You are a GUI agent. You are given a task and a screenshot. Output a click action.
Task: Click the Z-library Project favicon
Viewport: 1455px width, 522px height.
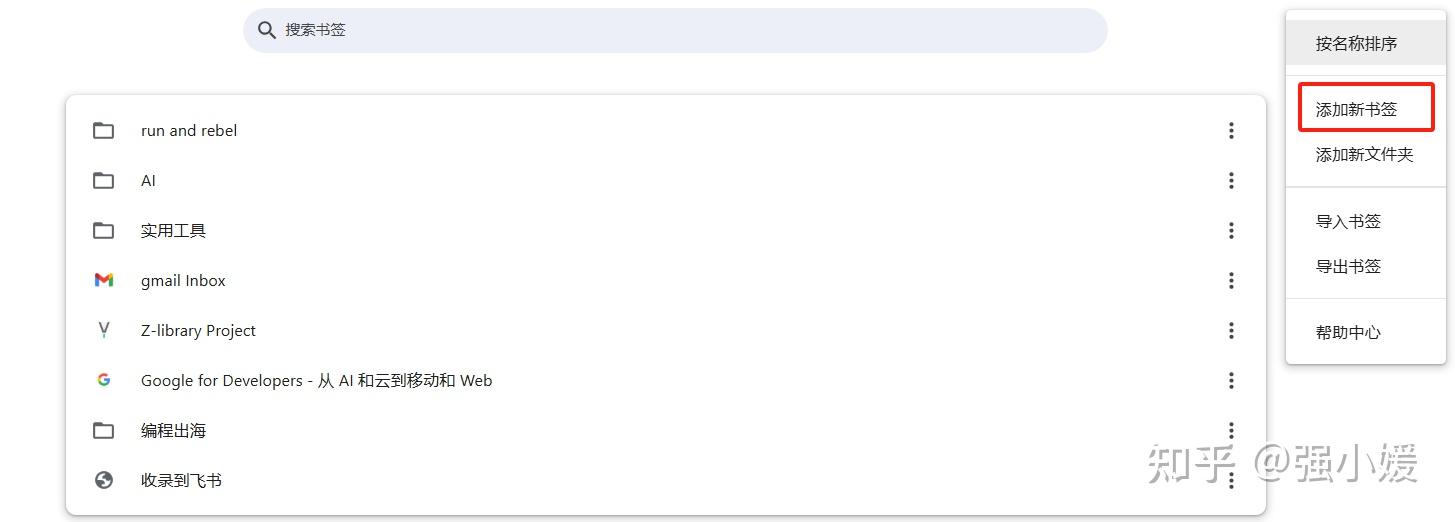point(104,331)
